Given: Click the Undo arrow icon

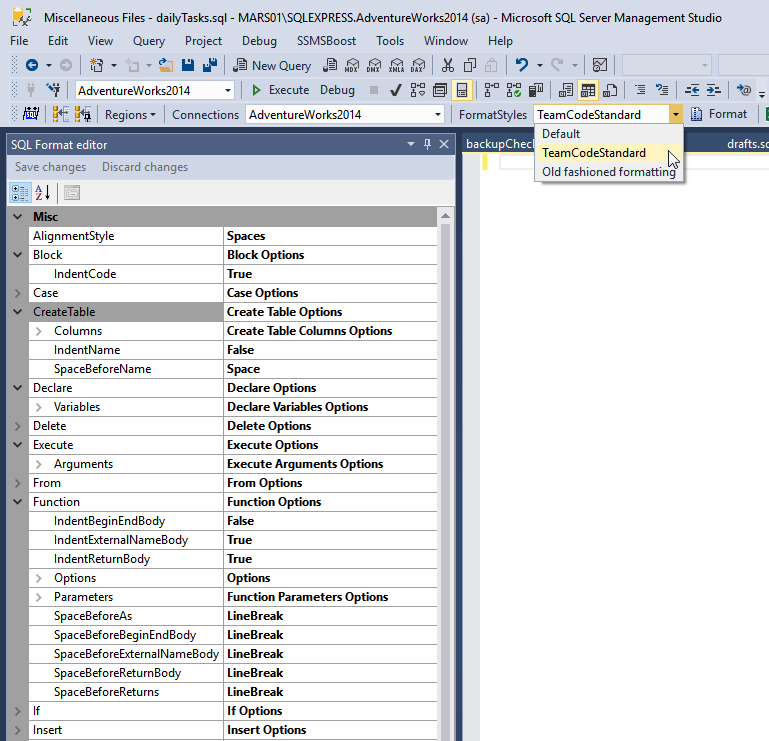Looking at the screenshot, I should [522, 65].
